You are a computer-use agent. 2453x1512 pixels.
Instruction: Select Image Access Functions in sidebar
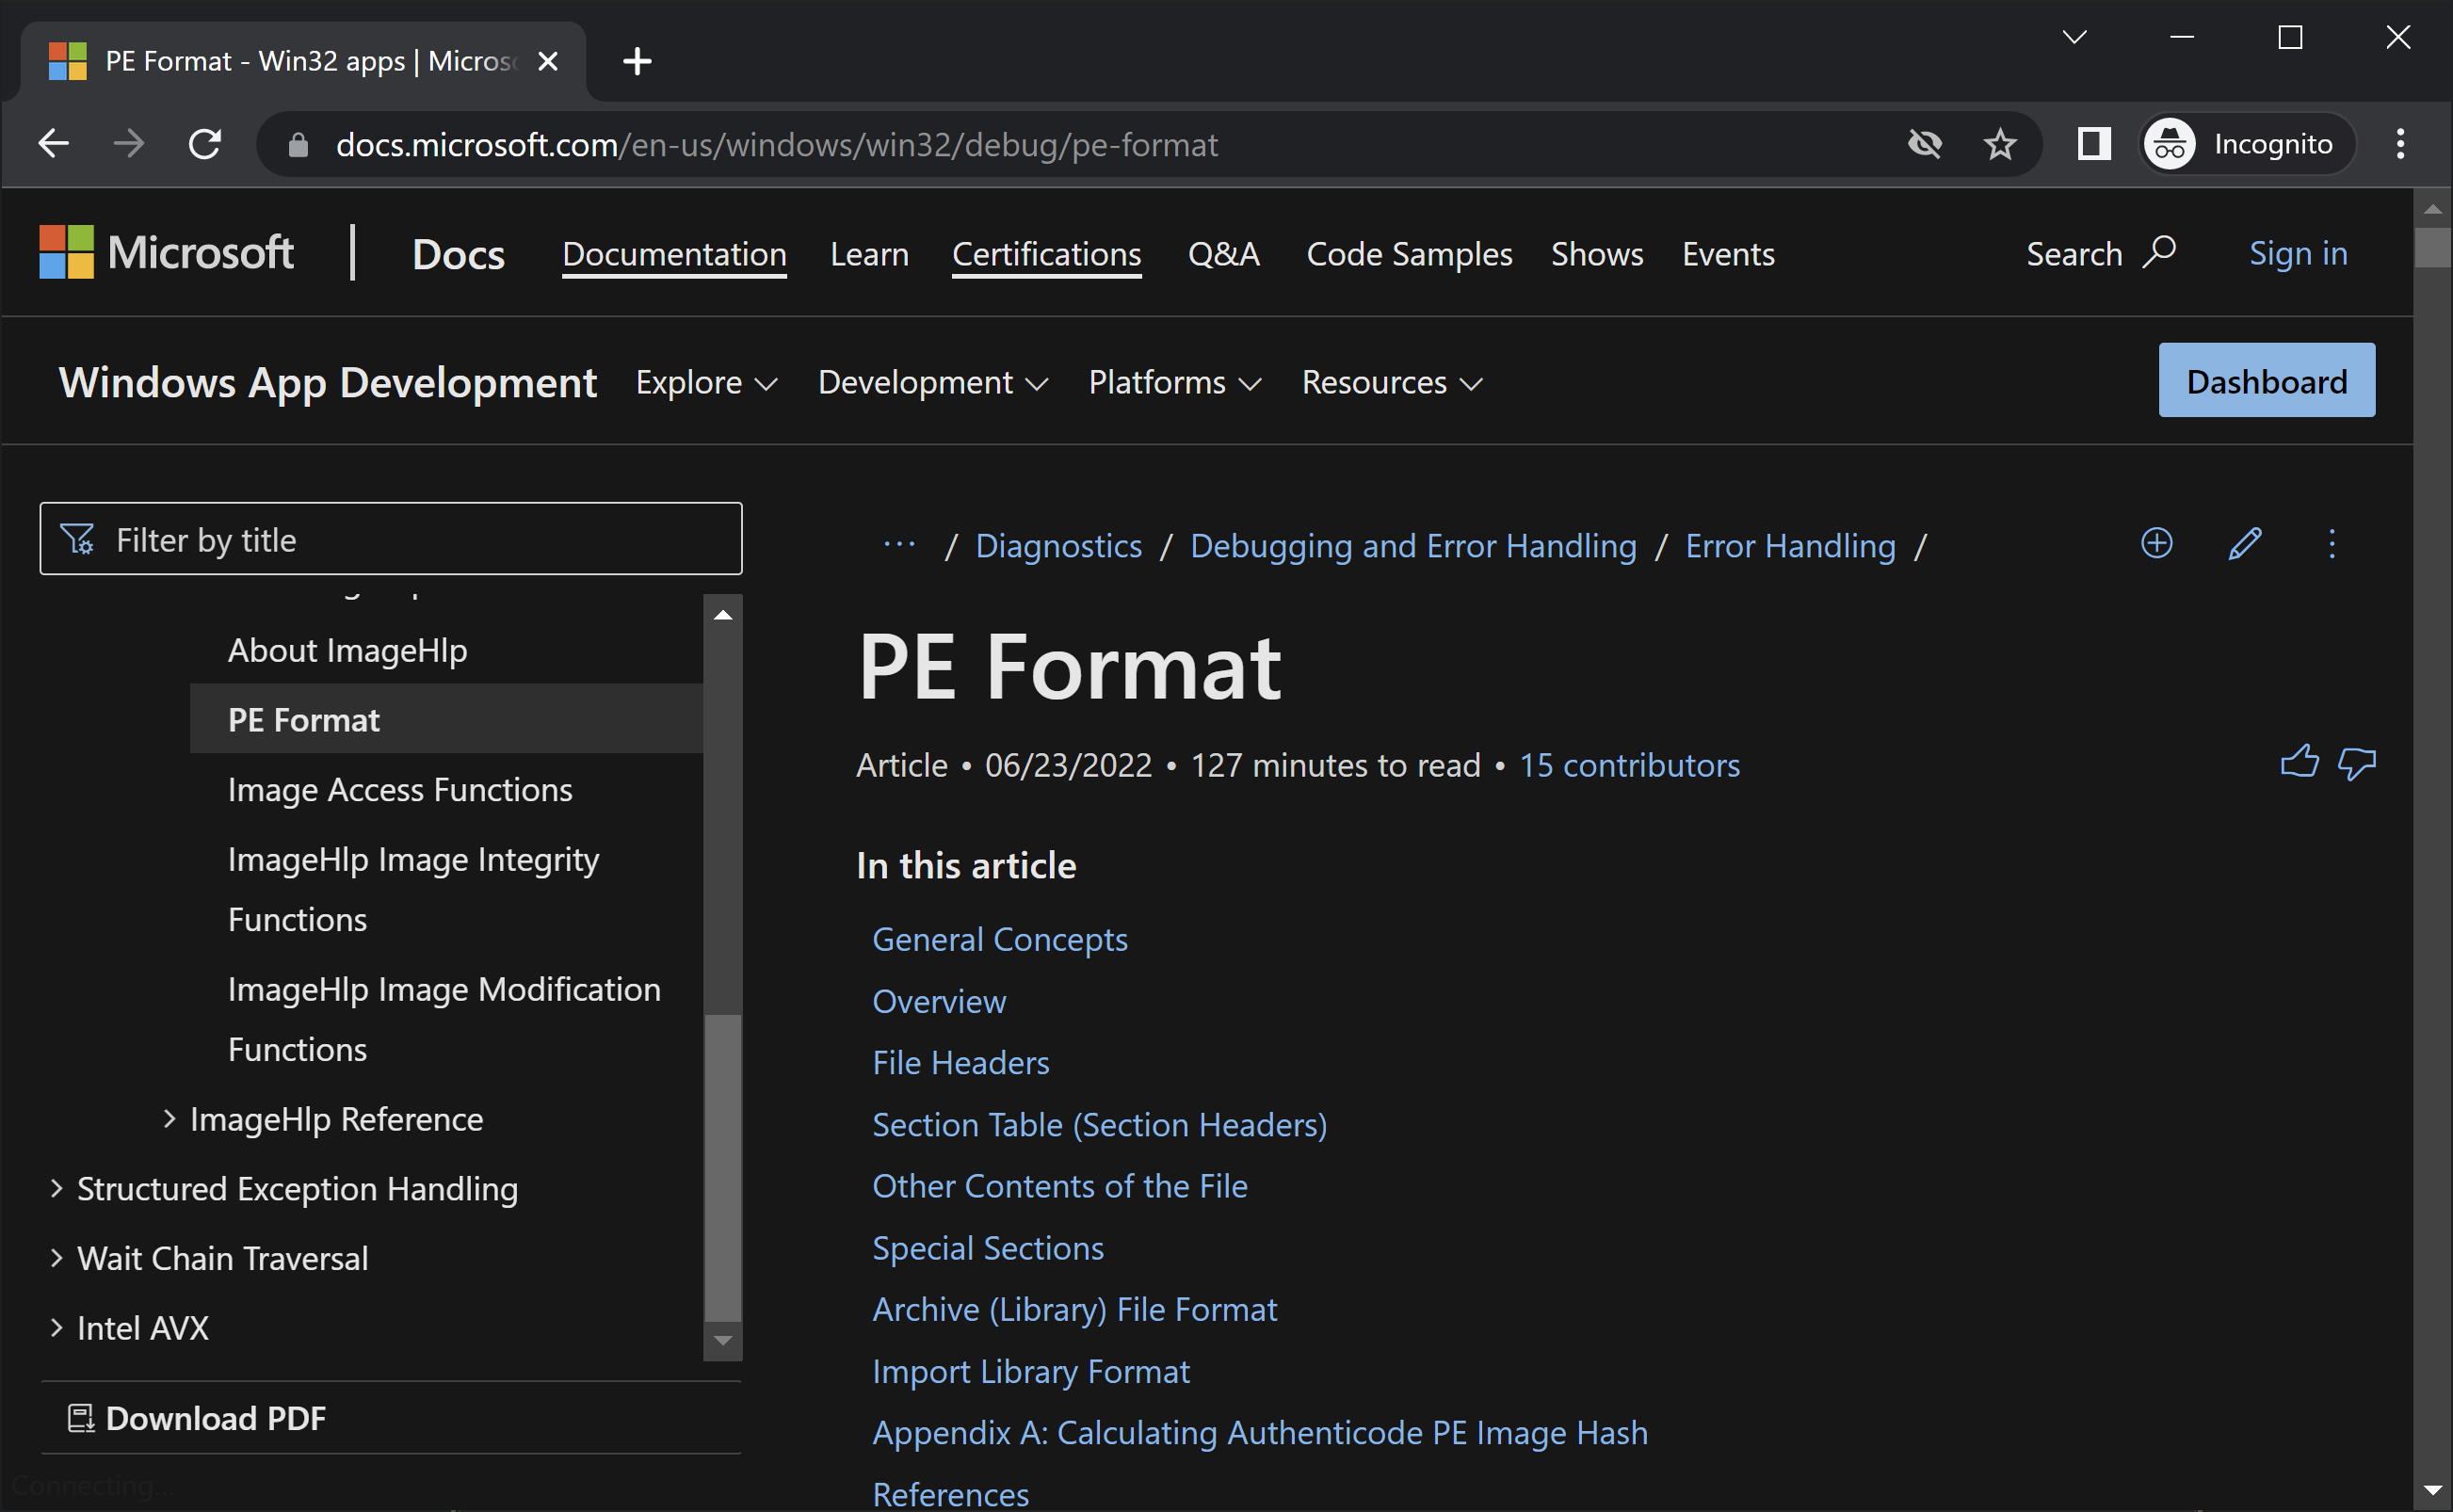coord(400,789)
